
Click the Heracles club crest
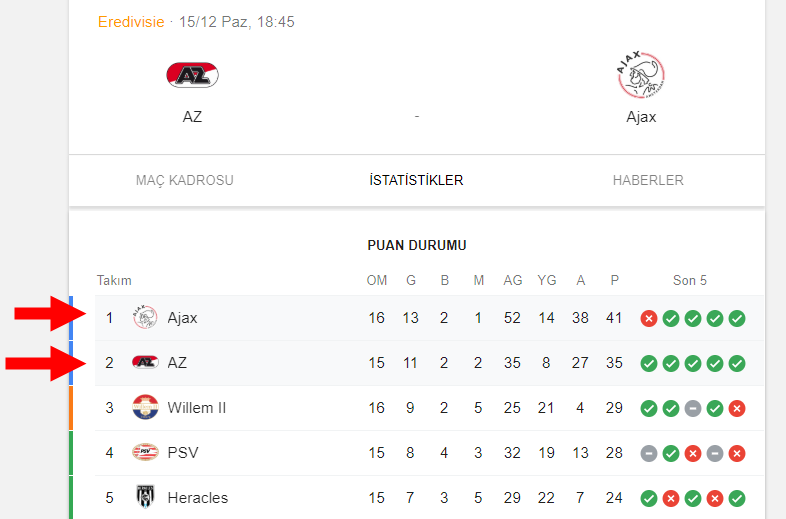[x=145, y=497]
